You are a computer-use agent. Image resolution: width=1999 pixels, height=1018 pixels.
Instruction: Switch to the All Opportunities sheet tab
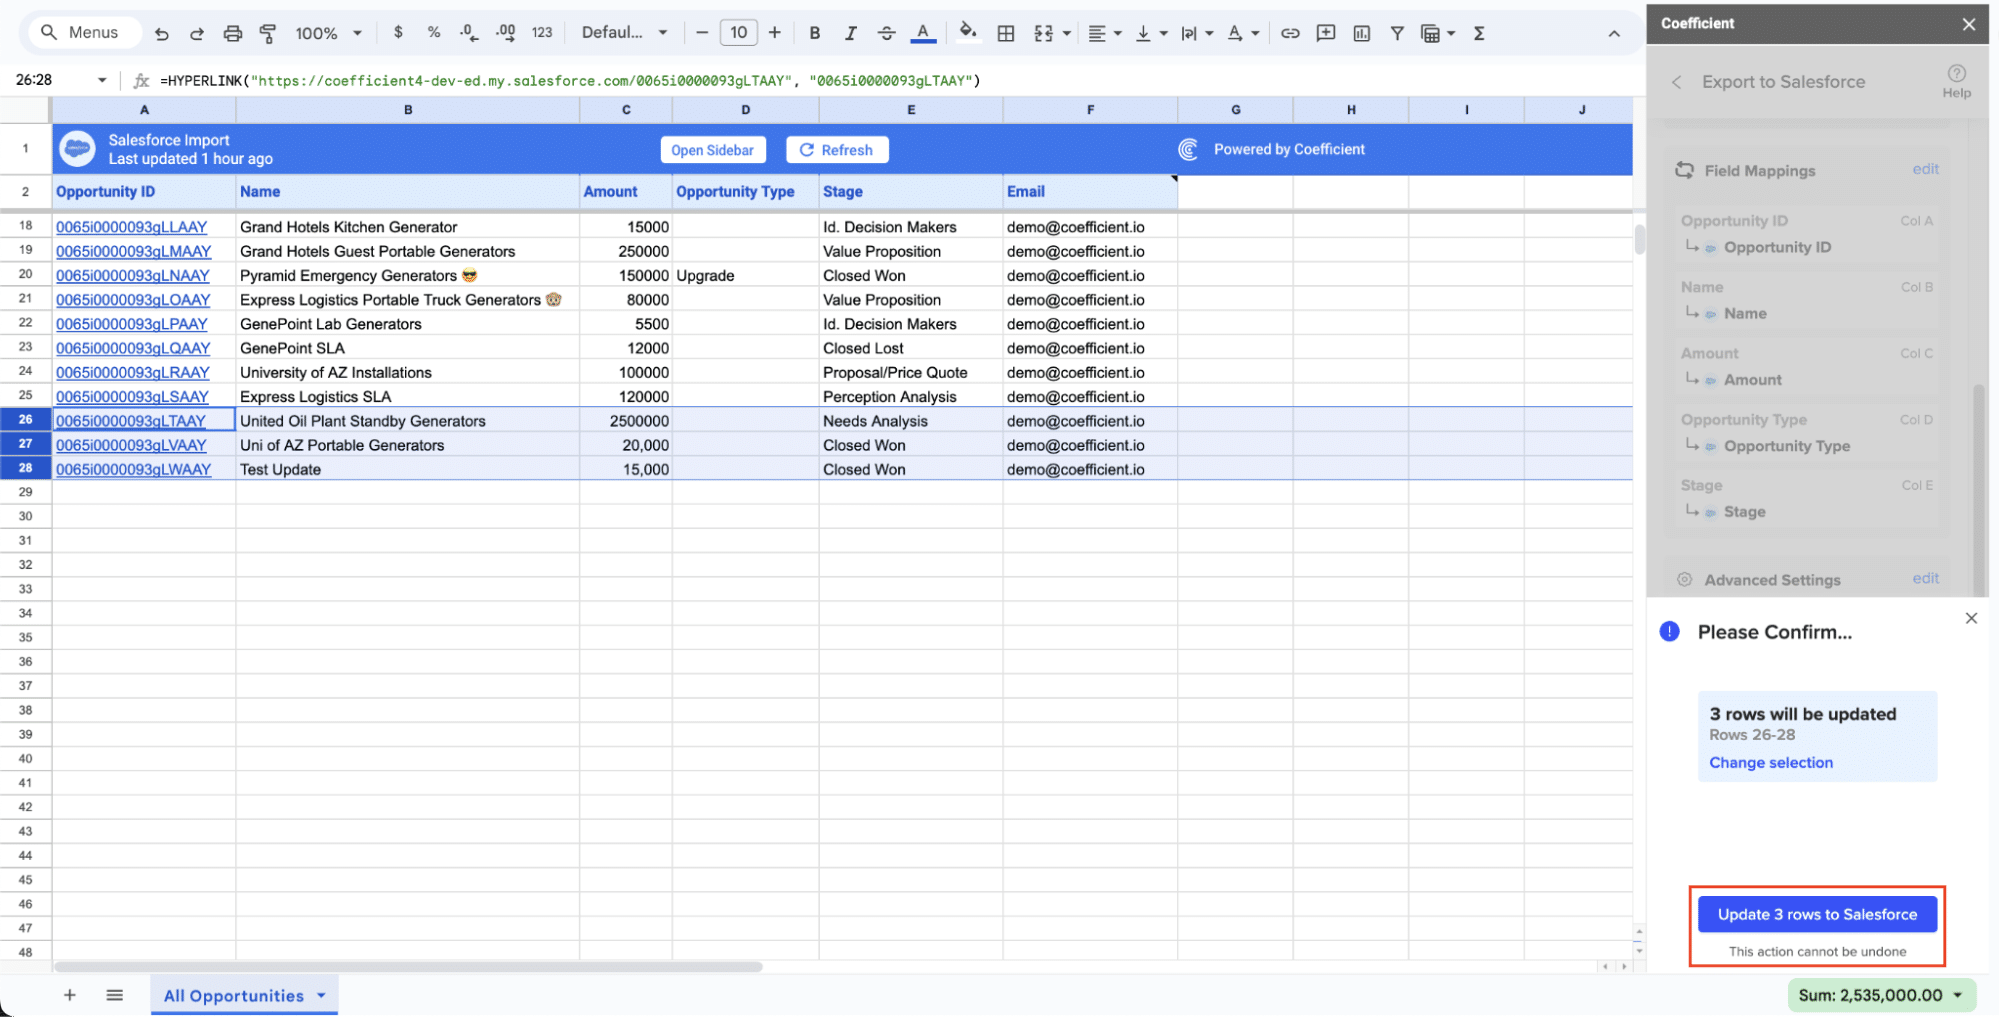(234, 996)
